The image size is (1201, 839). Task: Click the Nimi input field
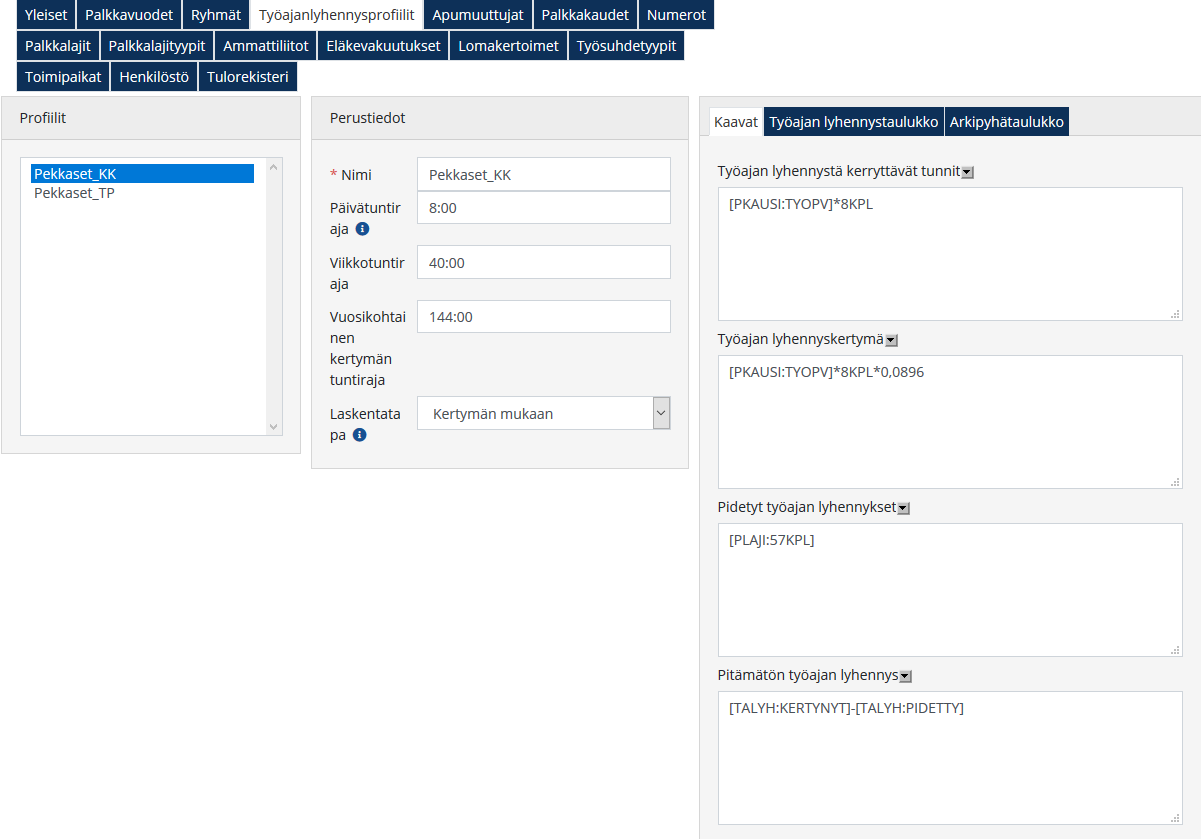pos(543,174)
